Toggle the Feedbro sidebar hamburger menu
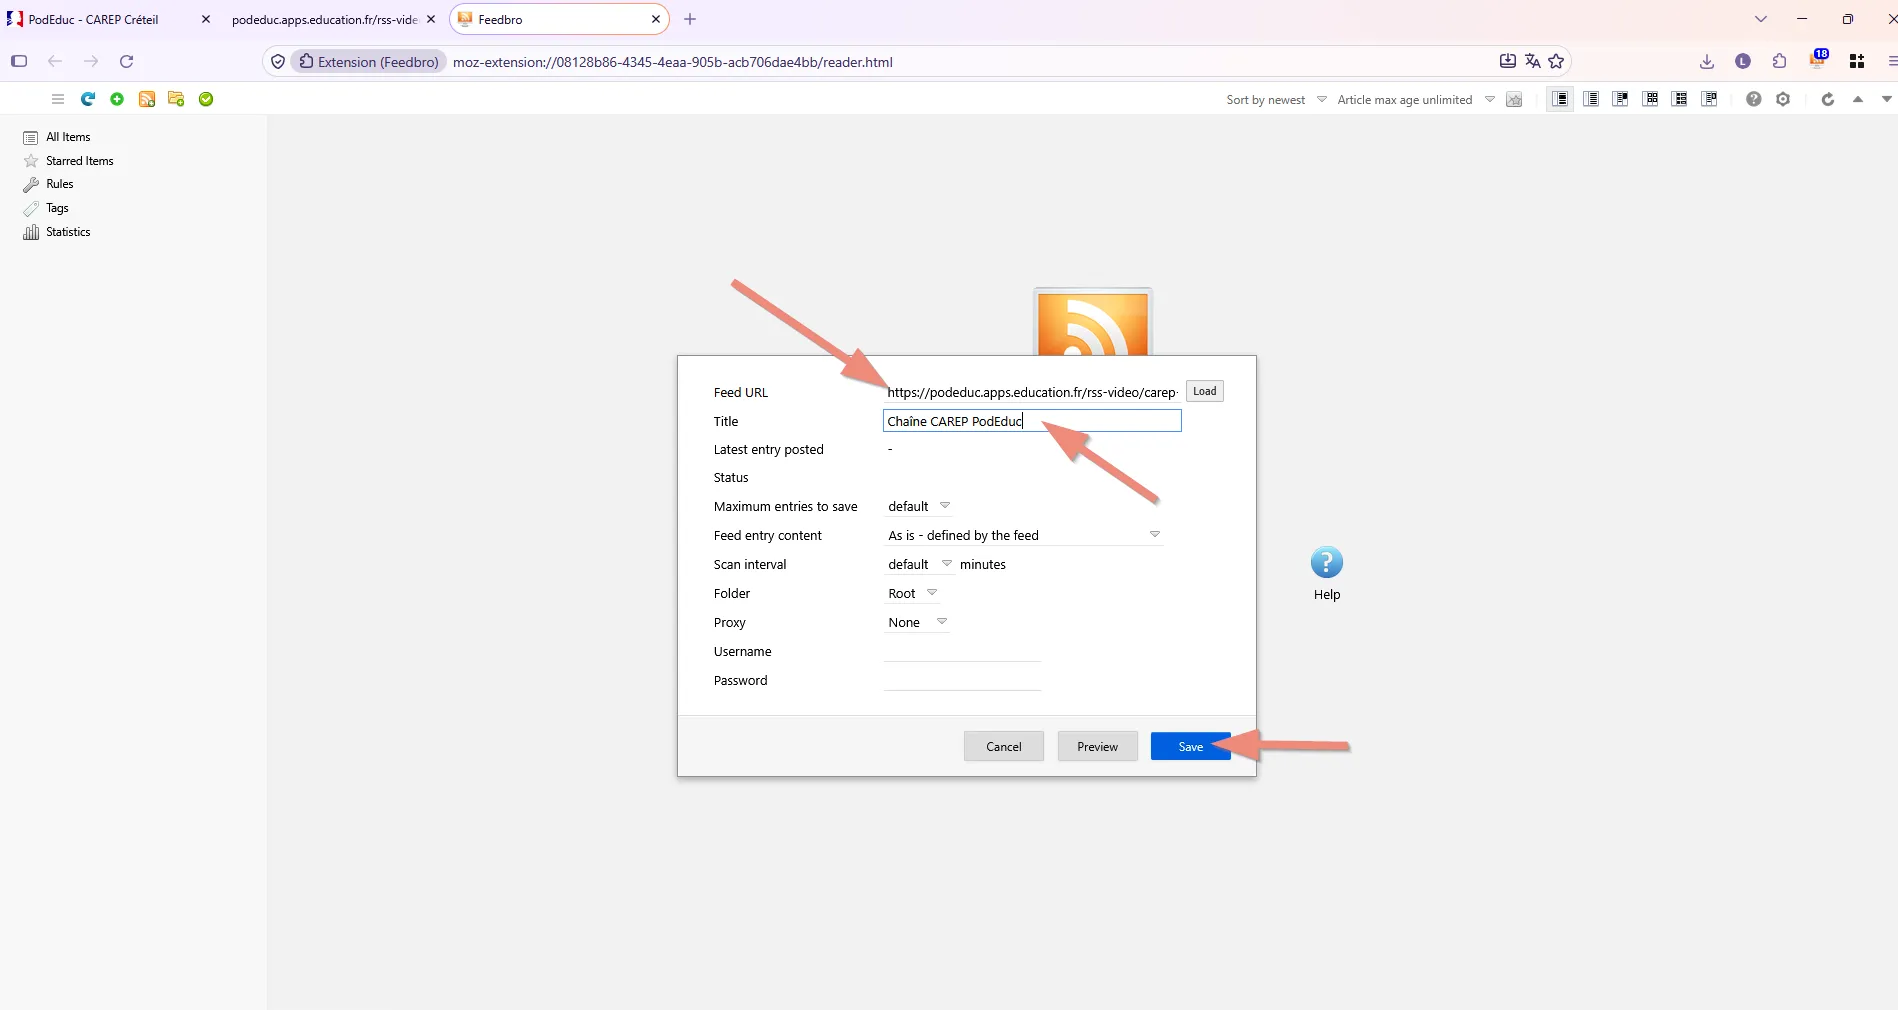Viewport: 1898px width, 1010px height. 58,99
